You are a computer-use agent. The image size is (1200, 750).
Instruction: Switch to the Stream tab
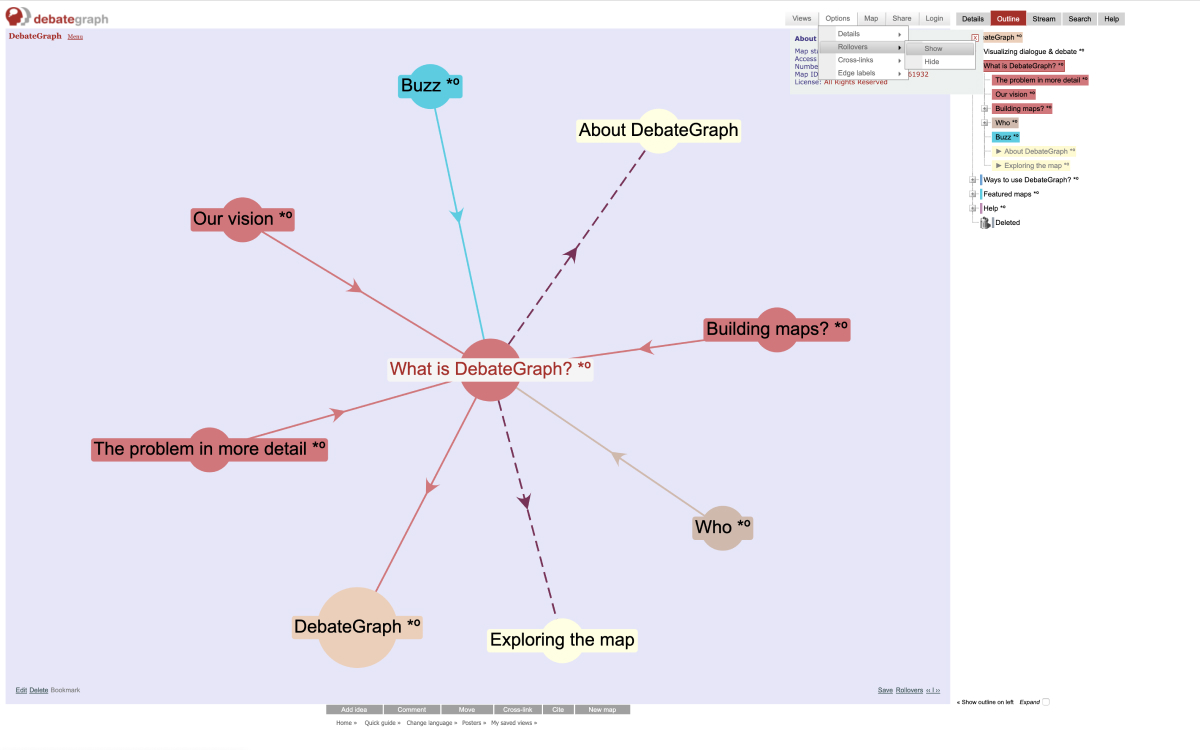pyautogui.click(x=1043, y=19)
